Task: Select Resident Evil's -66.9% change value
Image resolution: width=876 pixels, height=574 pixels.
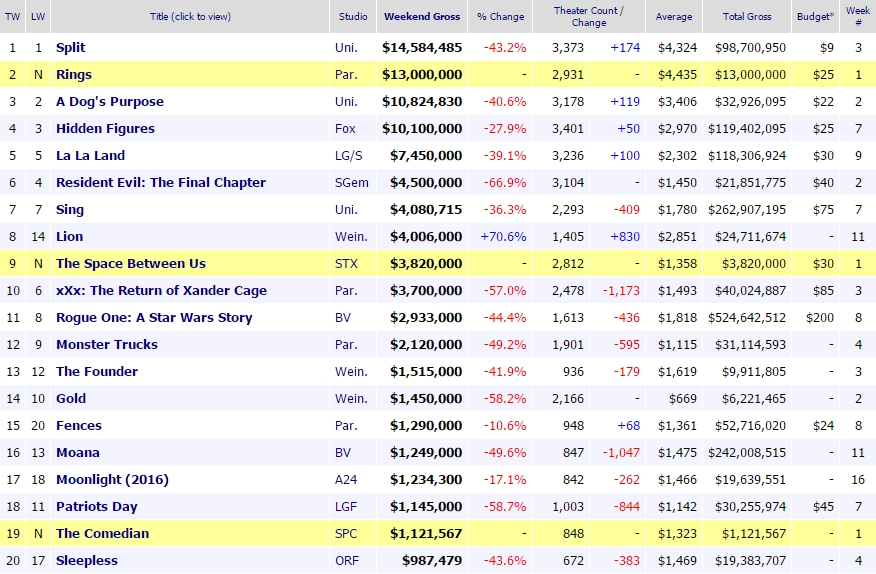Action: click(504, 182)
